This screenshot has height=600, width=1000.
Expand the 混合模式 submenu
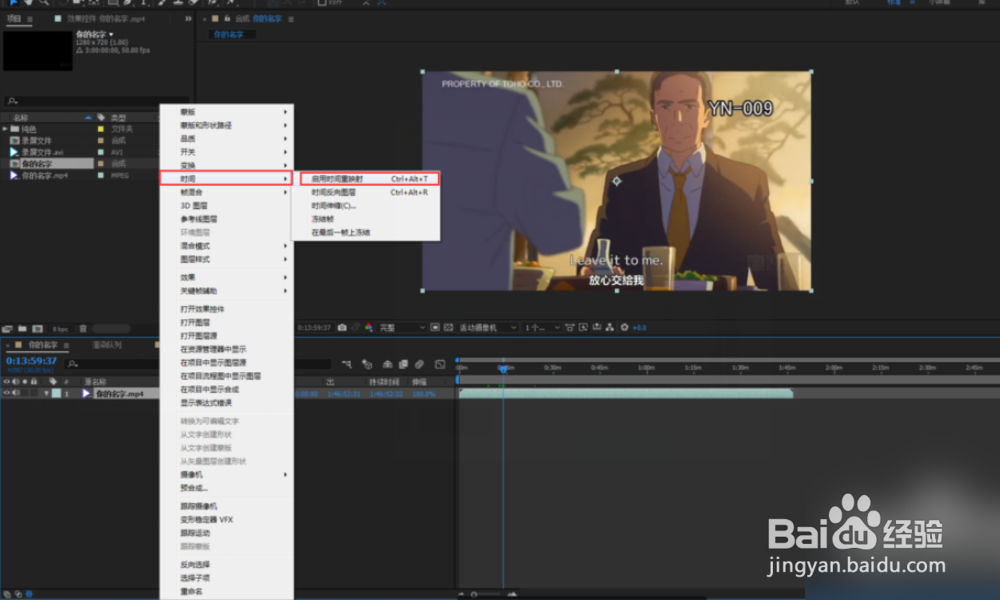click(x=227, y=245)
